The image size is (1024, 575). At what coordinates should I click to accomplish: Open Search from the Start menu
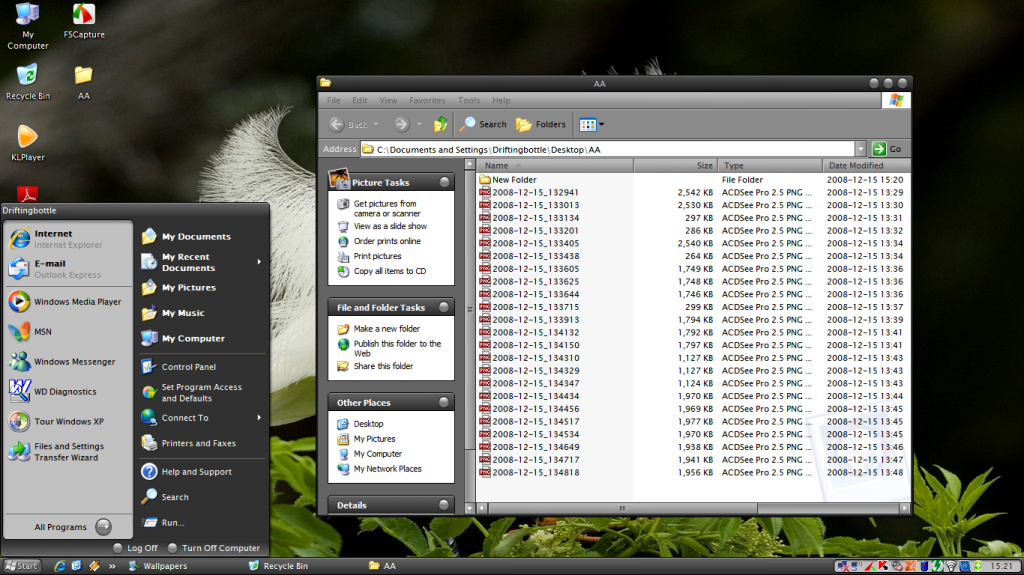pos(202,497)
